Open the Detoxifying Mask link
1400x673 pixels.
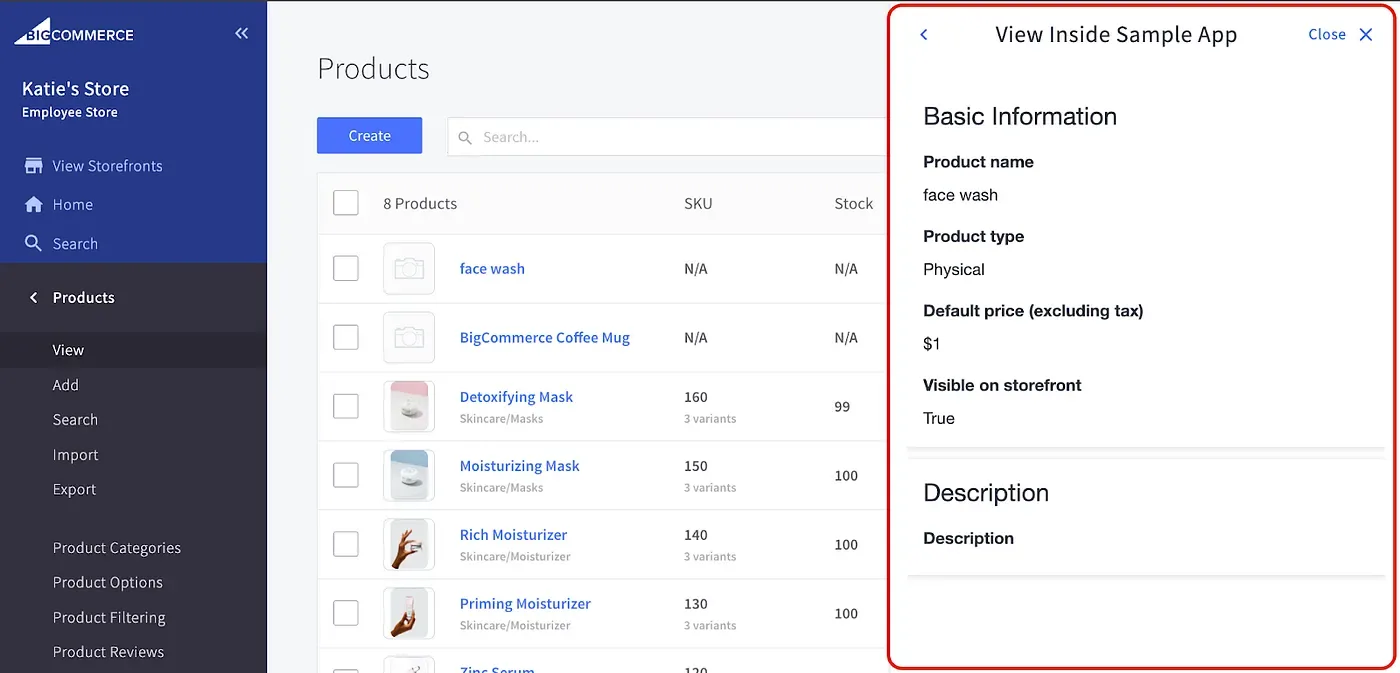[516, 397]
